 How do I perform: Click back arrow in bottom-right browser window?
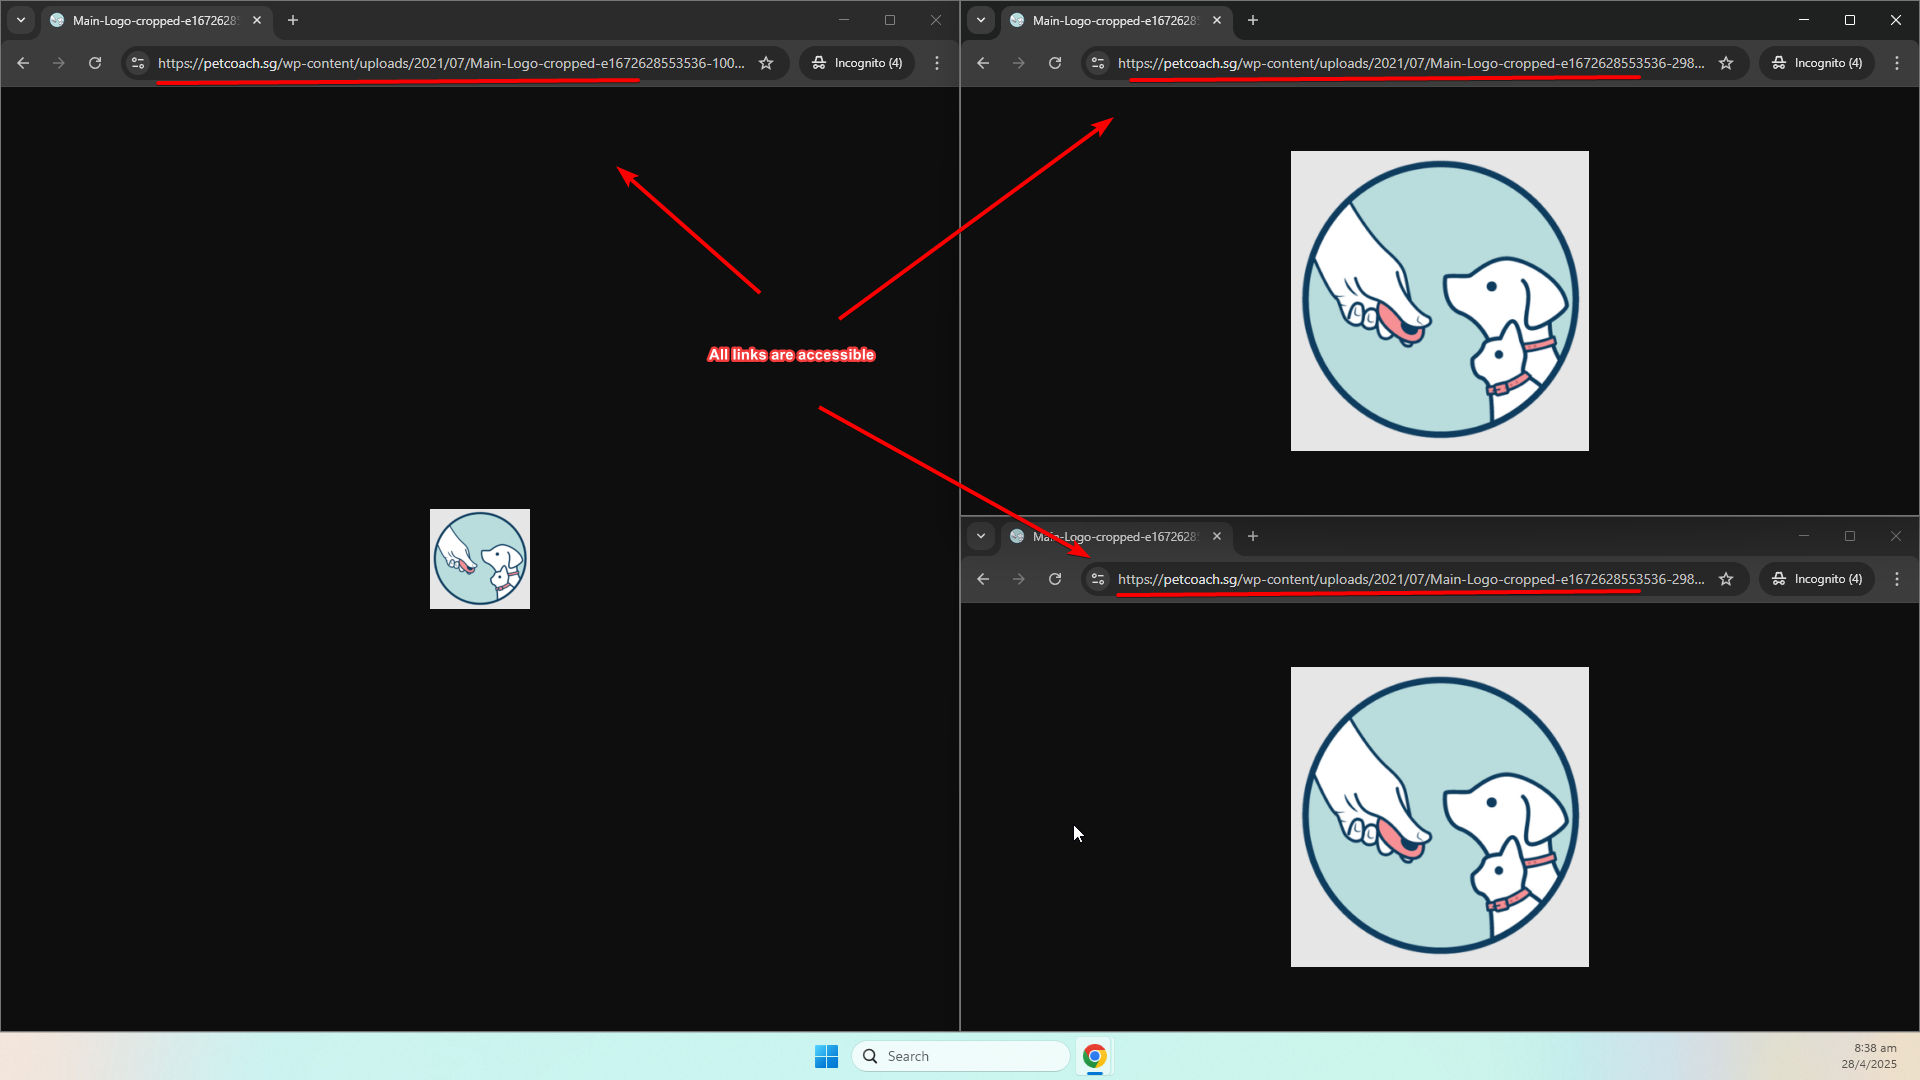(x=983, y=579)
